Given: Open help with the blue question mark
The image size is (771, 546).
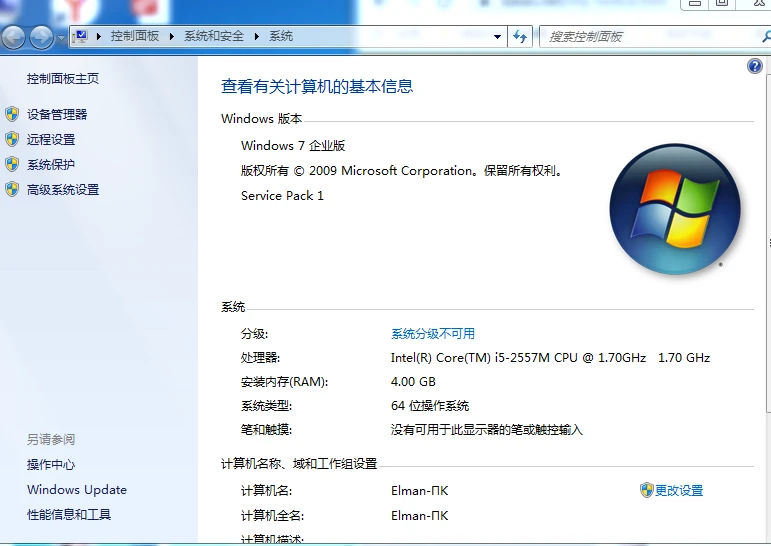Looking at the screenshot, I should [755, 67].
